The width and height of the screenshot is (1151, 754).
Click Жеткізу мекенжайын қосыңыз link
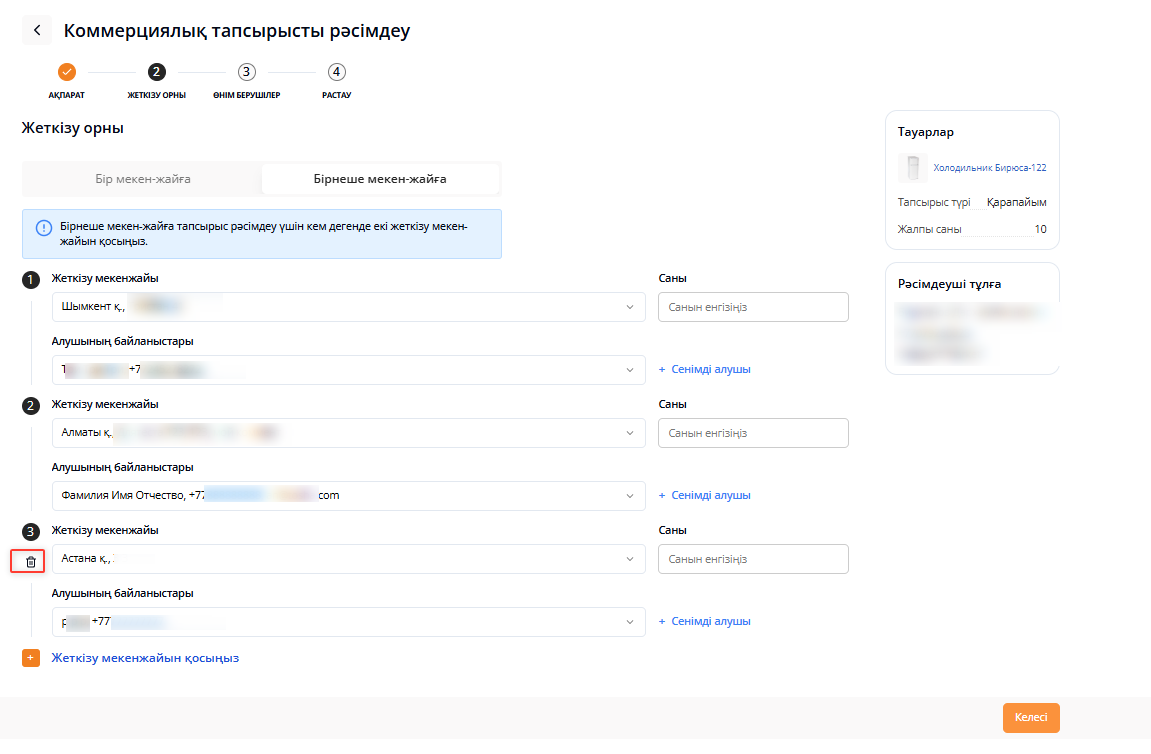click(145, 658)
